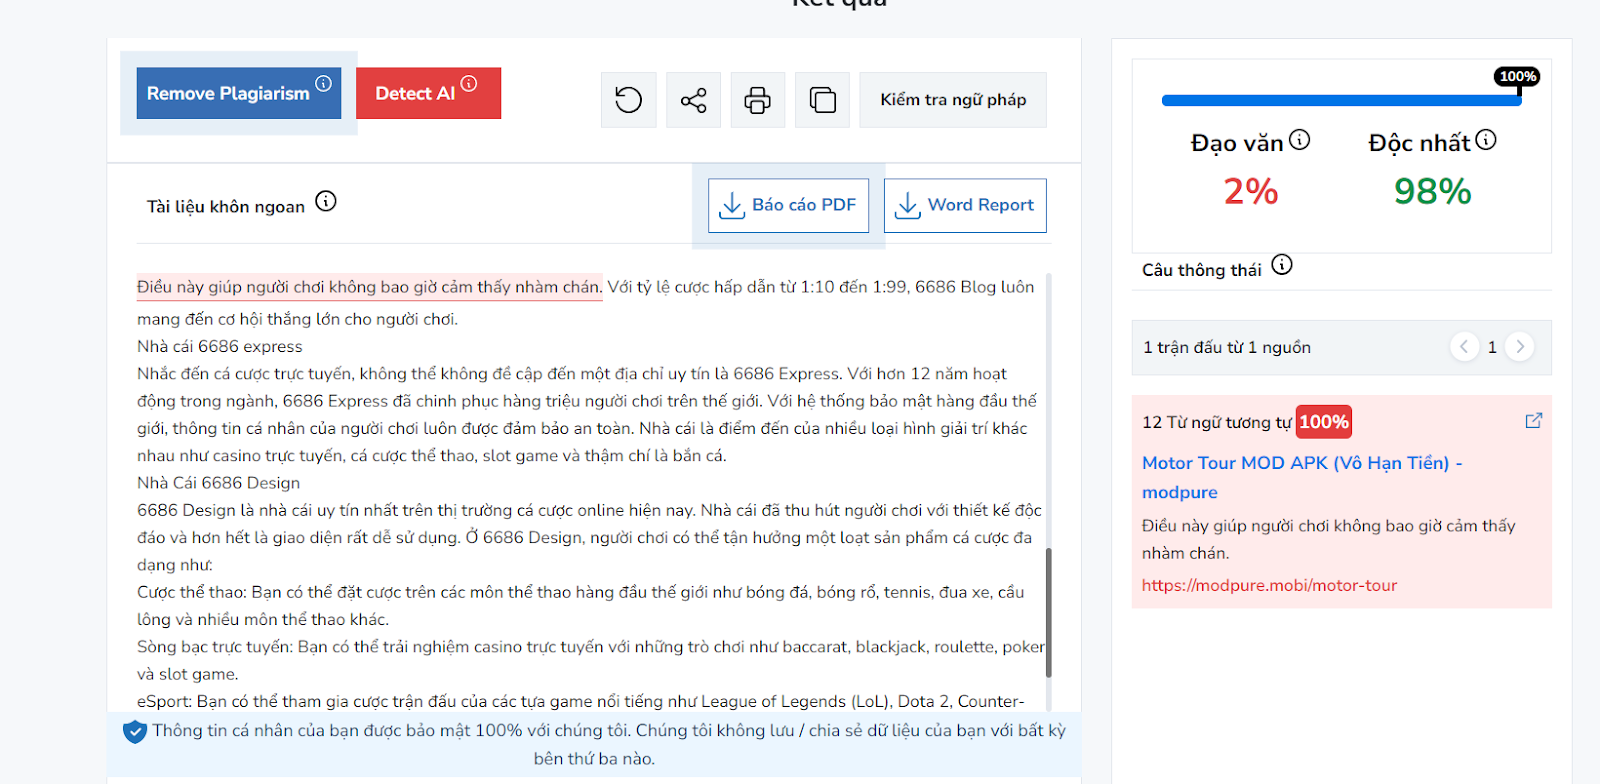Open info icon on Detect AI button
Viewport: 1600px width, 784px height.
(469, 84)
